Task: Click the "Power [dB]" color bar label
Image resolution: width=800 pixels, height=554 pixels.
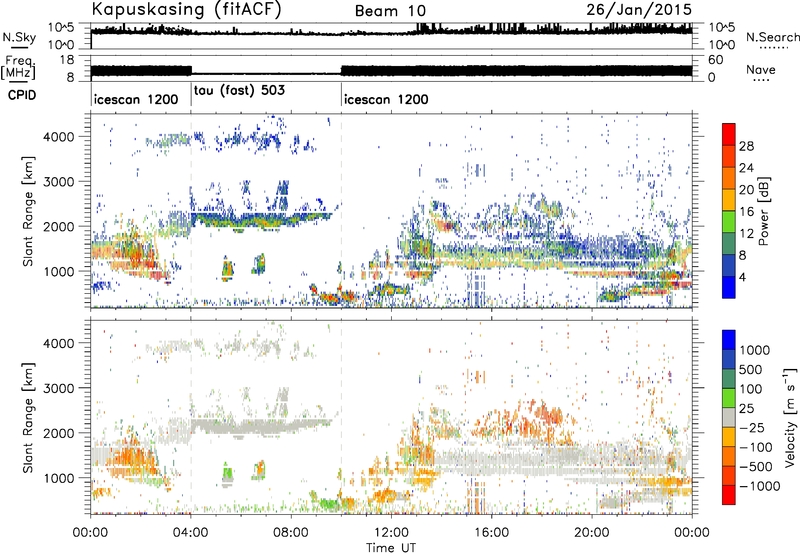Action: [x=763, y=211]
